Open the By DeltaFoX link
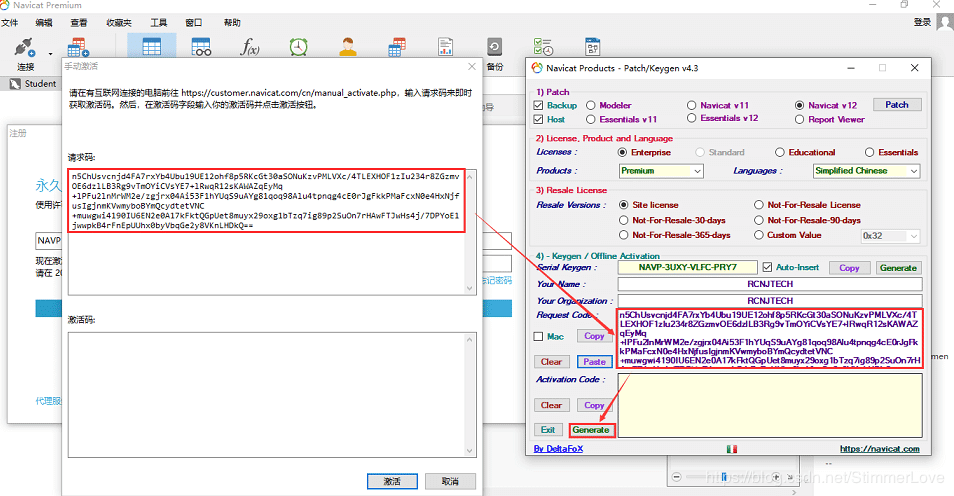Image resolution: width=954 pixels, height=496 pixels. tap(558, 449)
